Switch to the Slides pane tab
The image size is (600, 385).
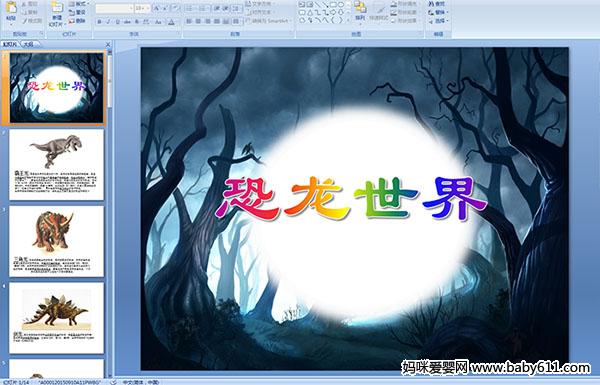tap(10, 44)
